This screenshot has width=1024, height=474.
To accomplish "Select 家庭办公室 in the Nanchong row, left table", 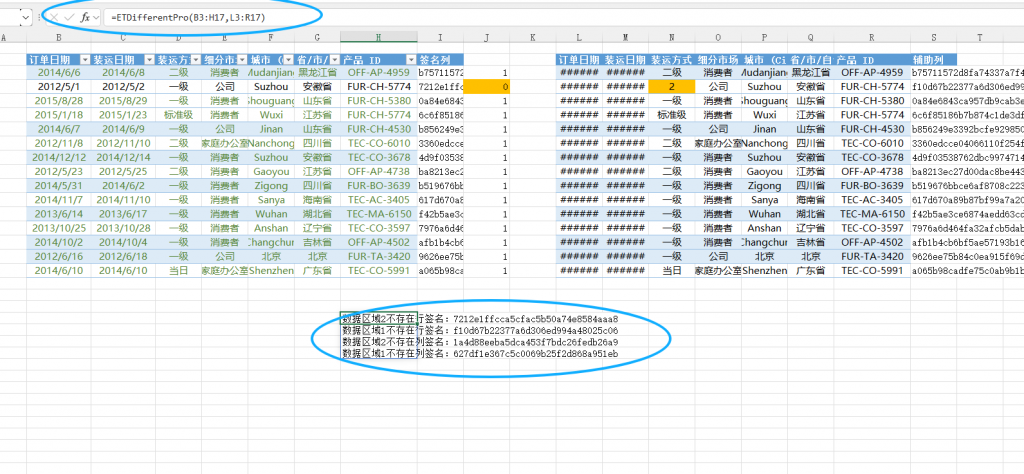I will click(x=225, y=143).
